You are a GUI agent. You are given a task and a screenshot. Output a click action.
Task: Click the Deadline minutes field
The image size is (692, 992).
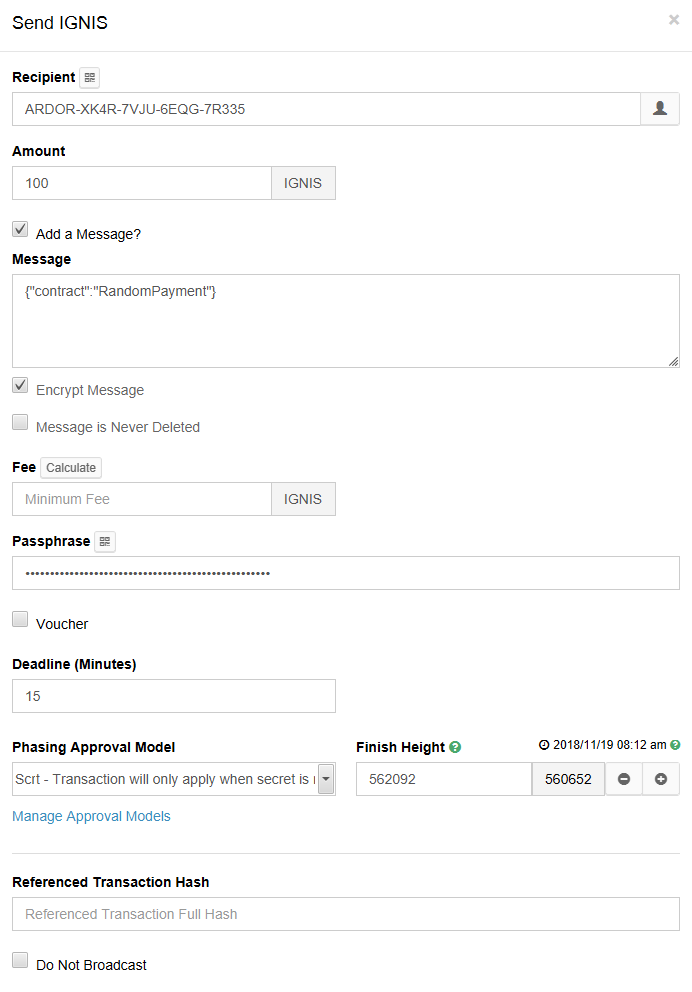[174, 696]
